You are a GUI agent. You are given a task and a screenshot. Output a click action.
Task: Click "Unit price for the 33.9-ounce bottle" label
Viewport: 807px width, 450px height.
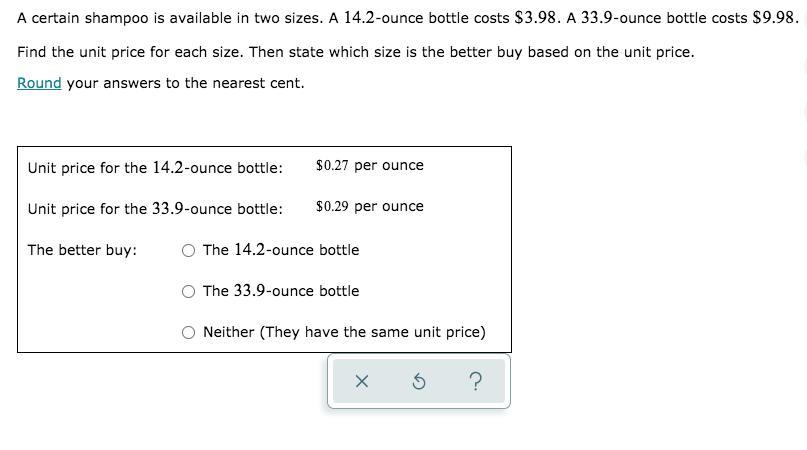[x=155, y=209]
